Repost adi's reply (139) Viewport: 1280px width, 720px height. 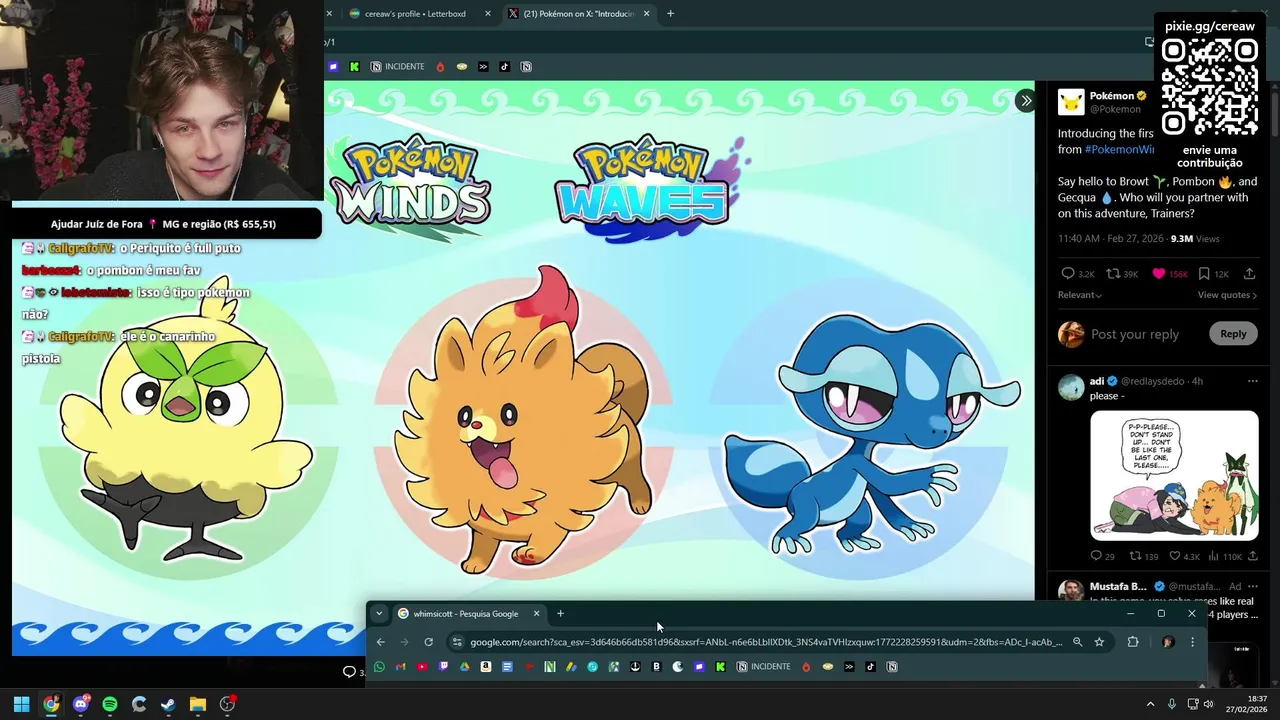(1143, 556)
